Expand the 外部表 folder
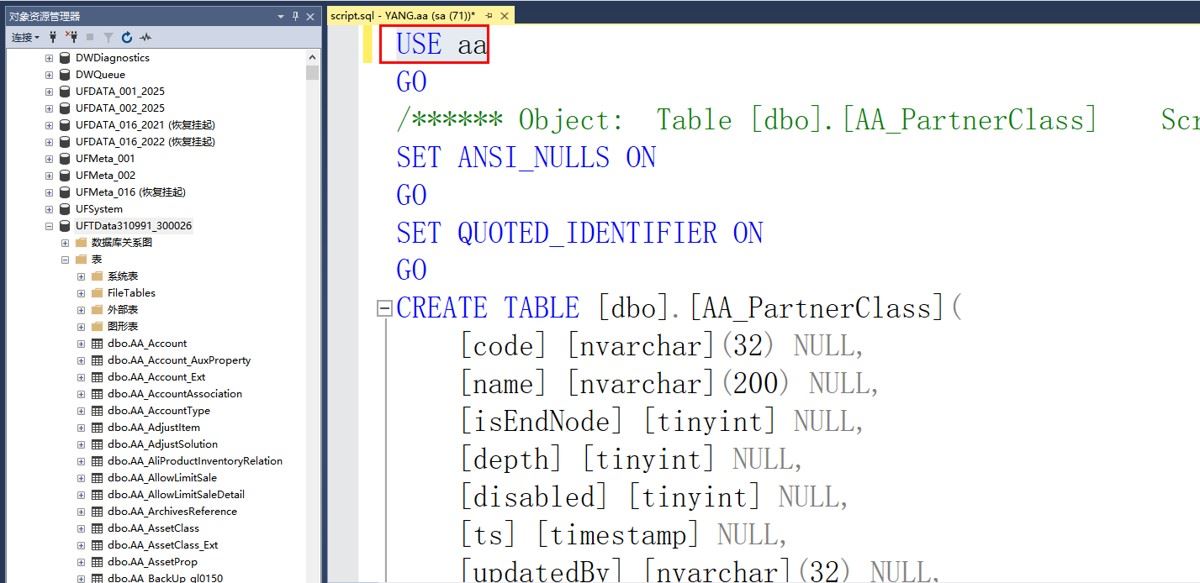The image size is (1200, 583). coord(81,310)
